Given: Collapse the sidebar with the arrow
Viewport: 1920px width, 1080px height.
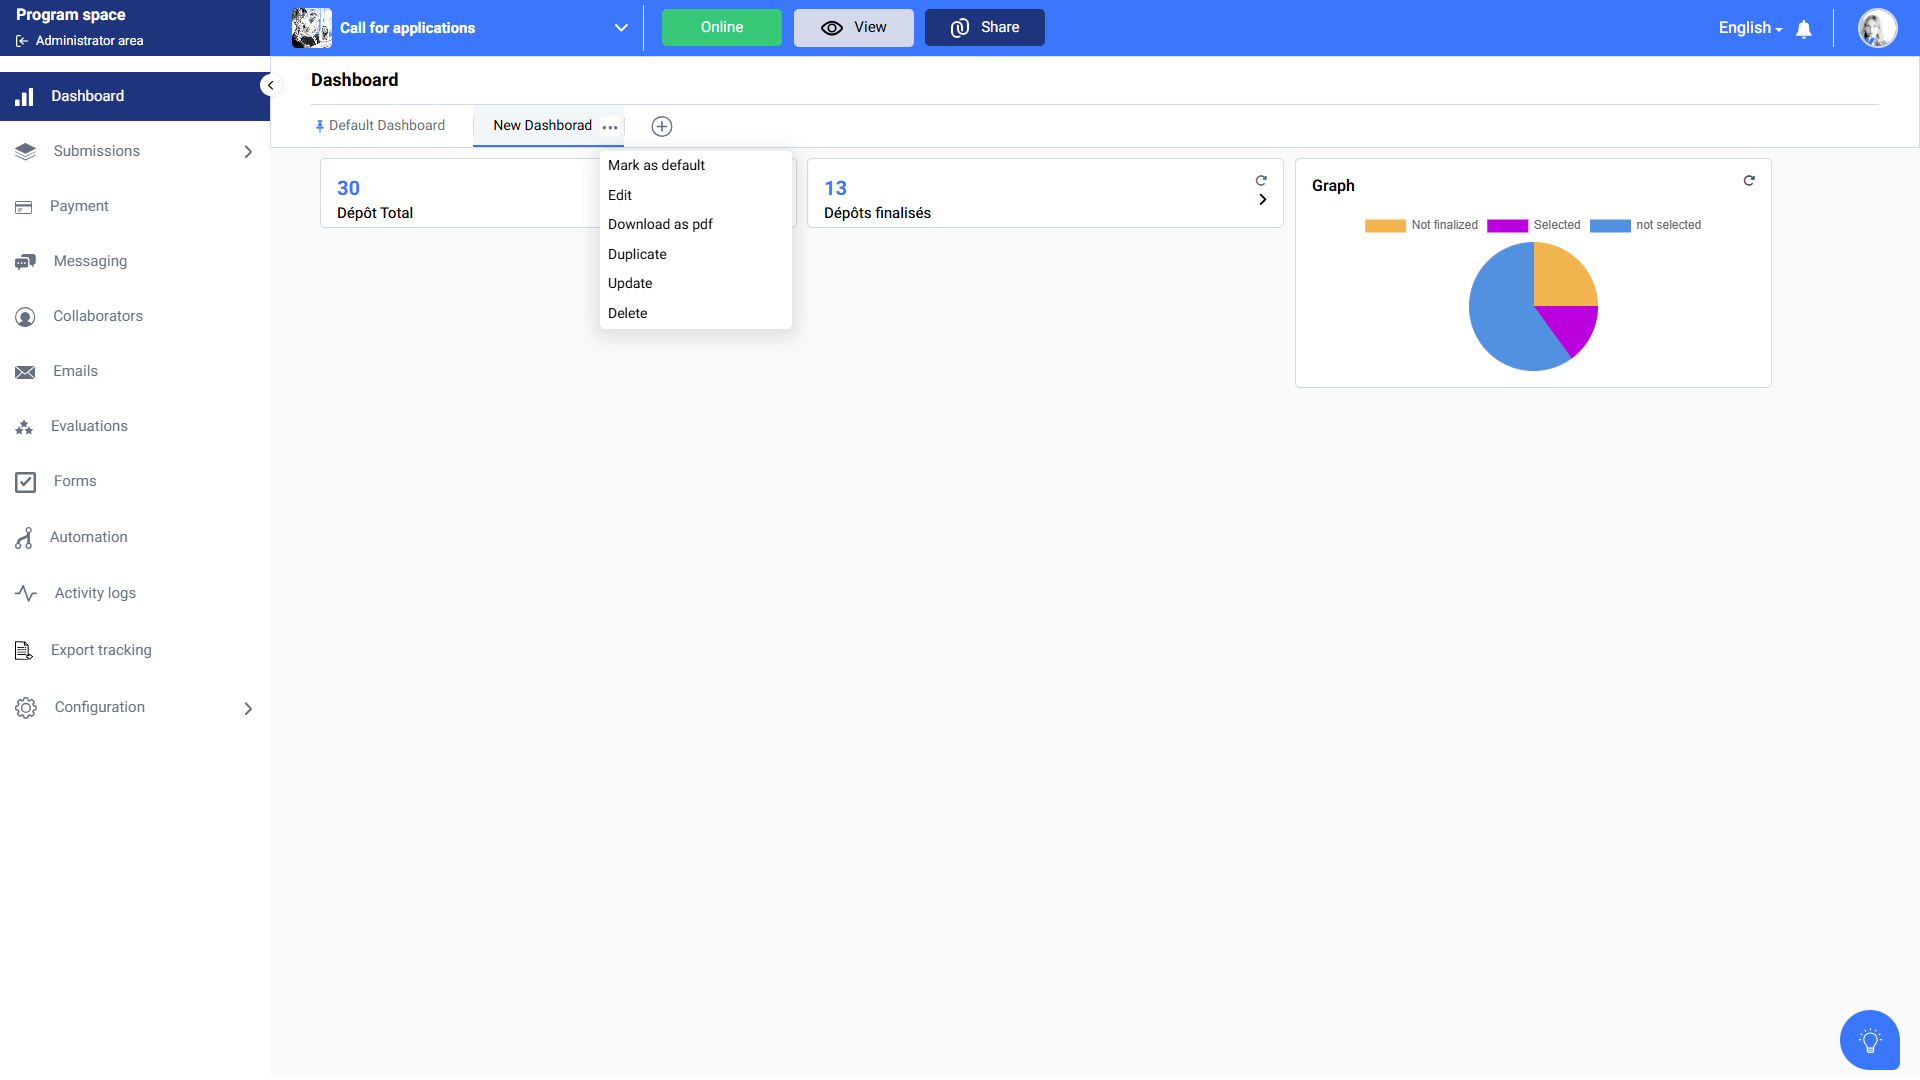Looking at the screenshot, I should [x=270, y=85].
